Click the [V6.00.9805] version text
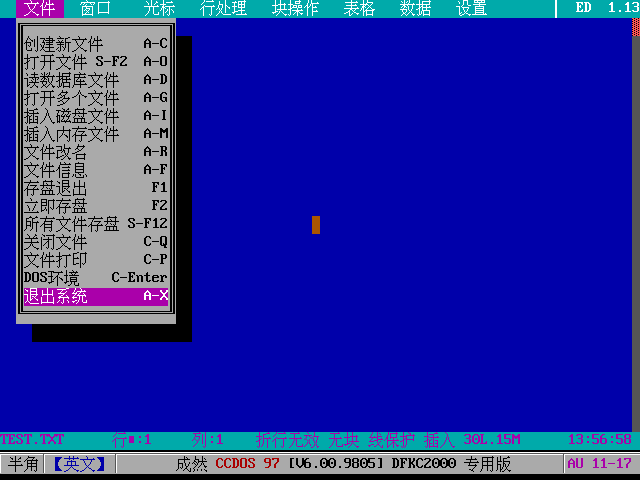The image size is (640, 480). (336, 464)
